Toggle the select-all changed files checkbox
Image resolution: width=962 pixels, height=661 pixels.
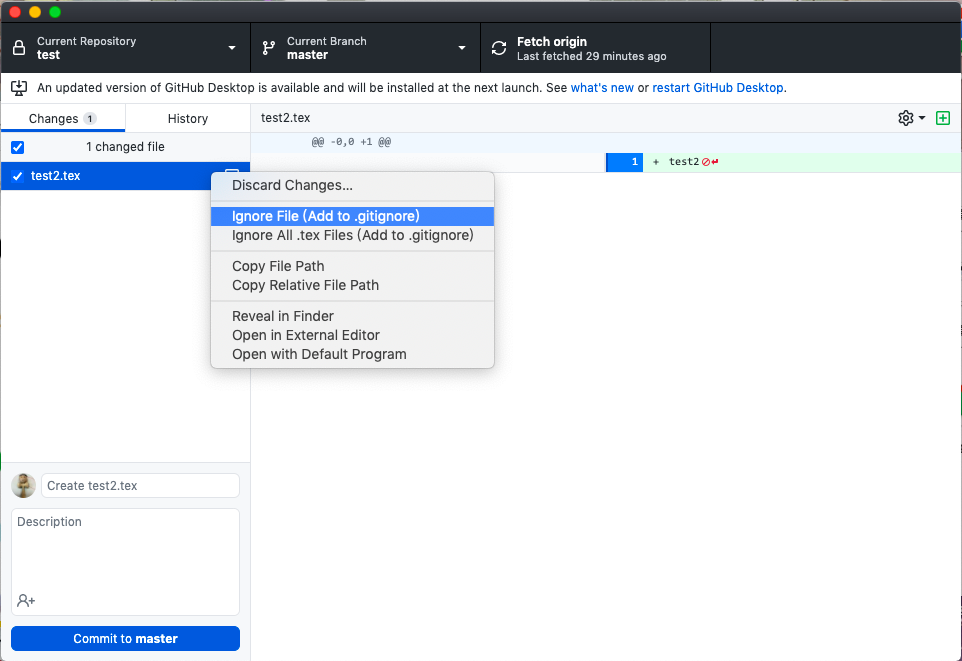(x=17, y=147)
